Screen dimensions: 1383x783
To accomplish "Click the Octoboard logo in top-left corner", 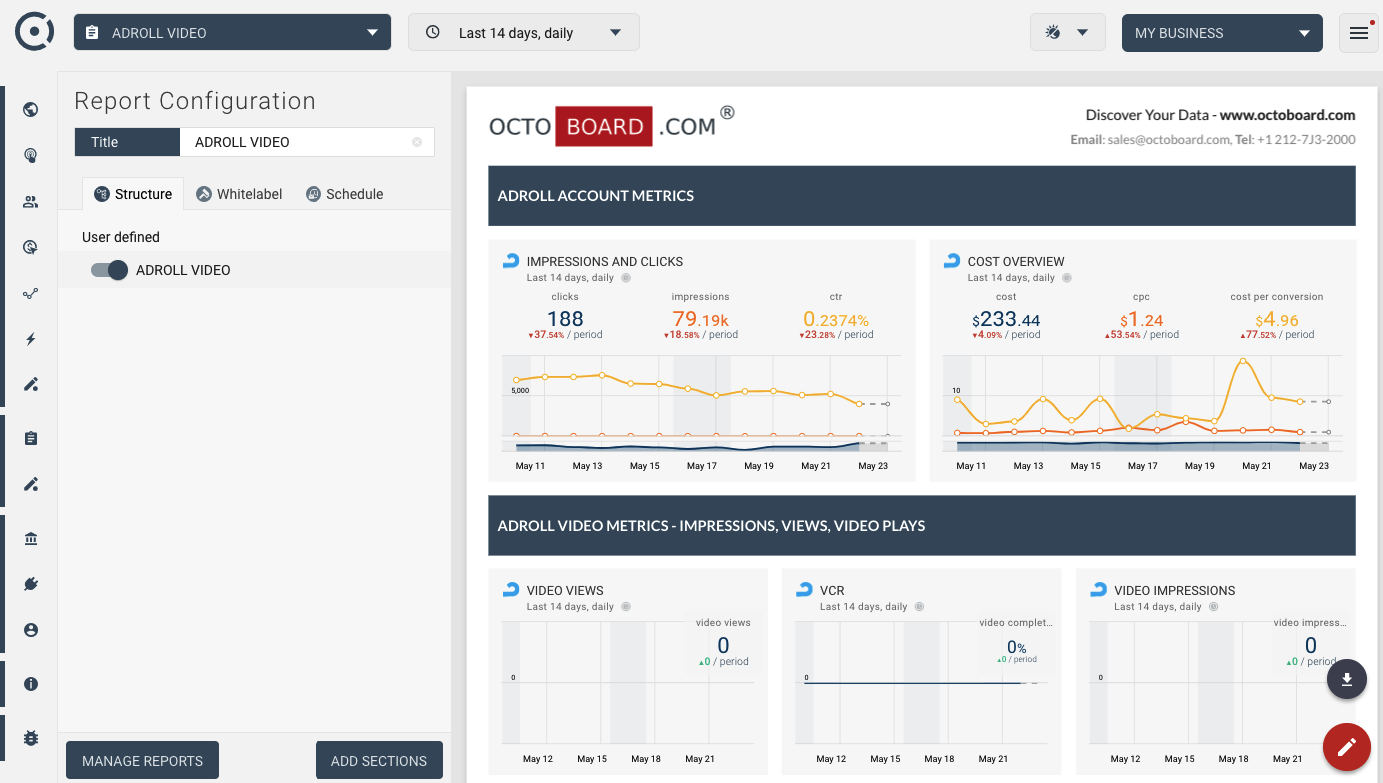I will tap(34, 32).
